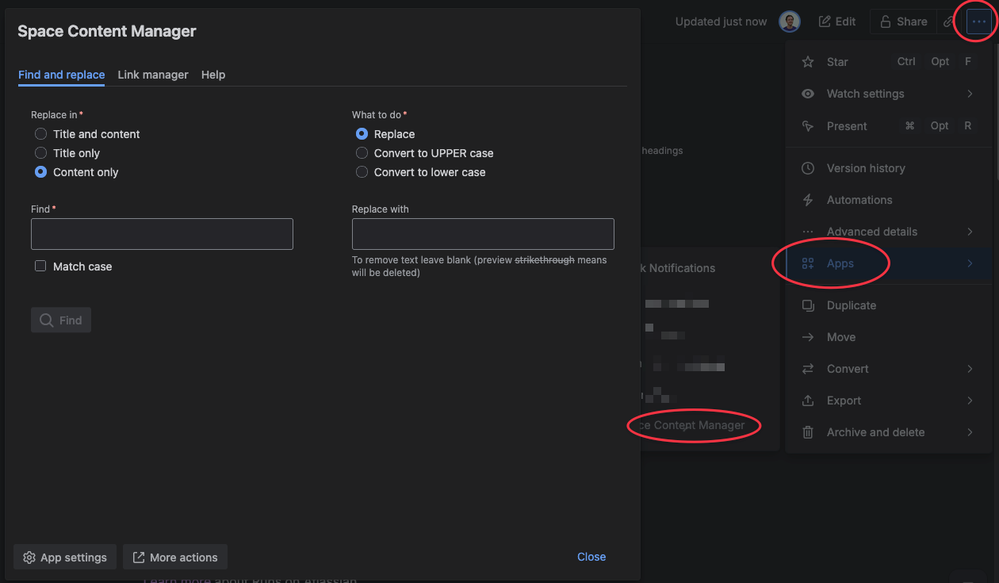
Task: Choose Move from the menu
Action: pyautogui.click(x=841, y=337)
